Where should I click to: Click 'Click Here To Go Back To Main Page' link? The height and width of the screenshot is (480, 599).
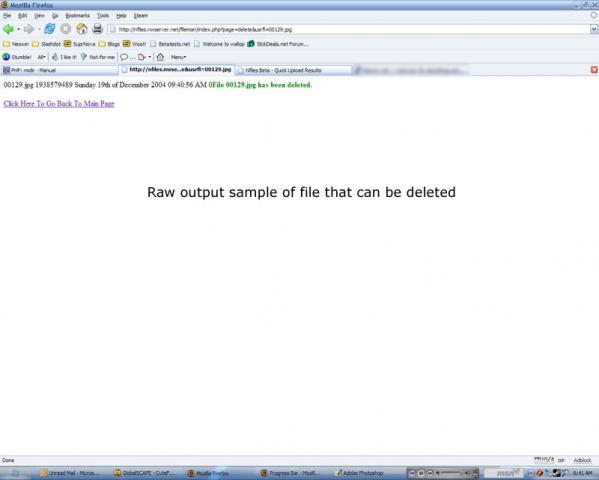coord(59,104)
